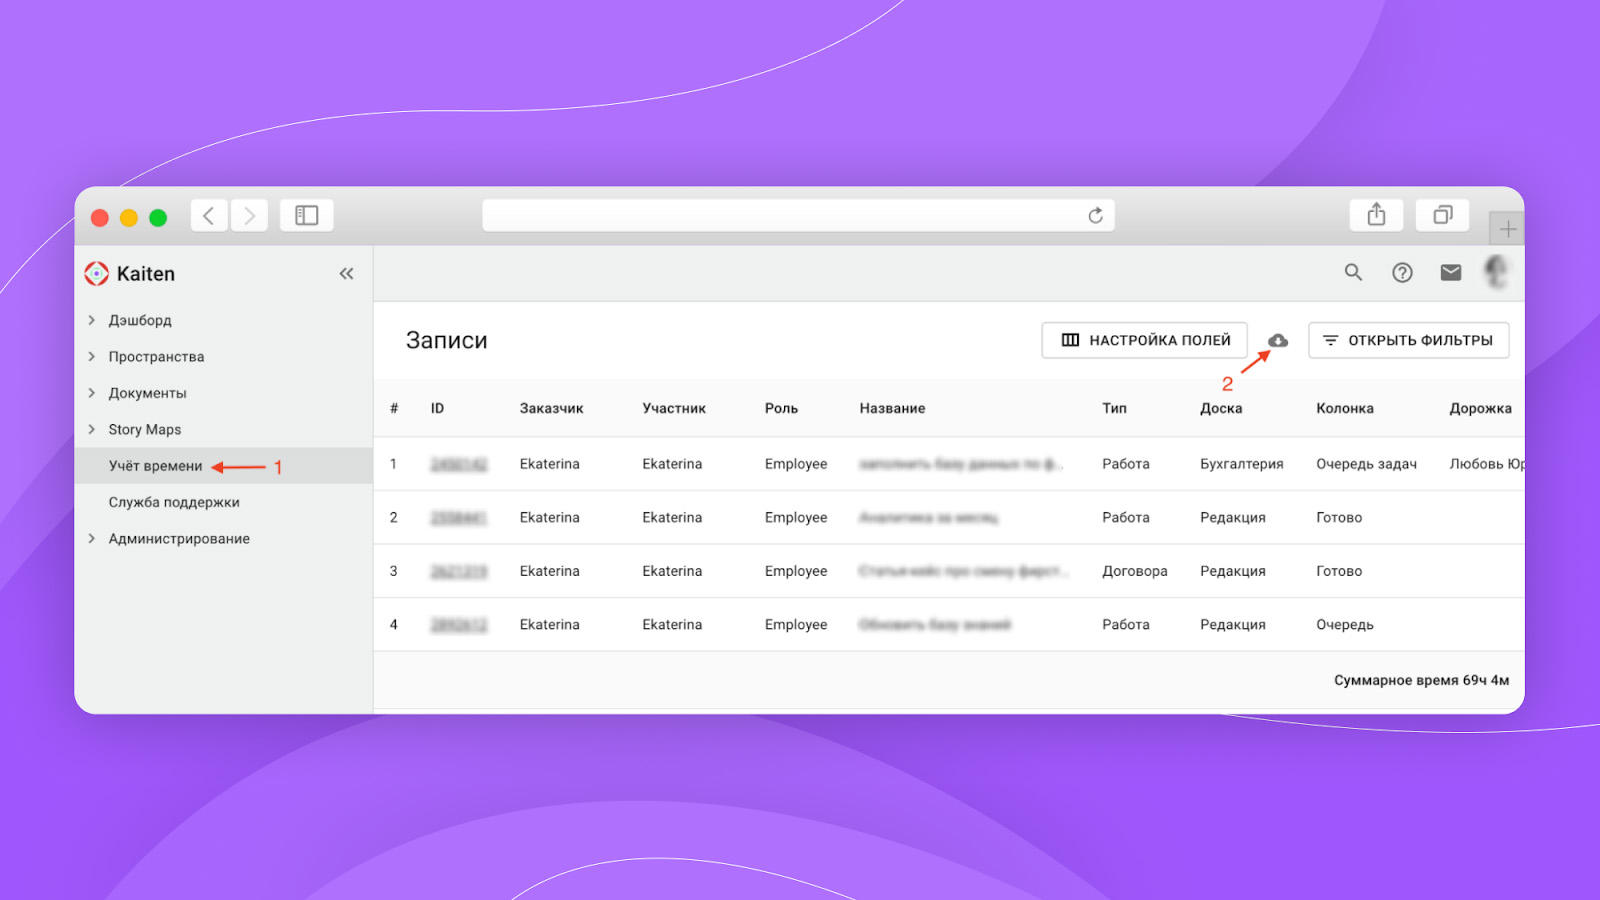Click the Доска column header

[1221, 408]
